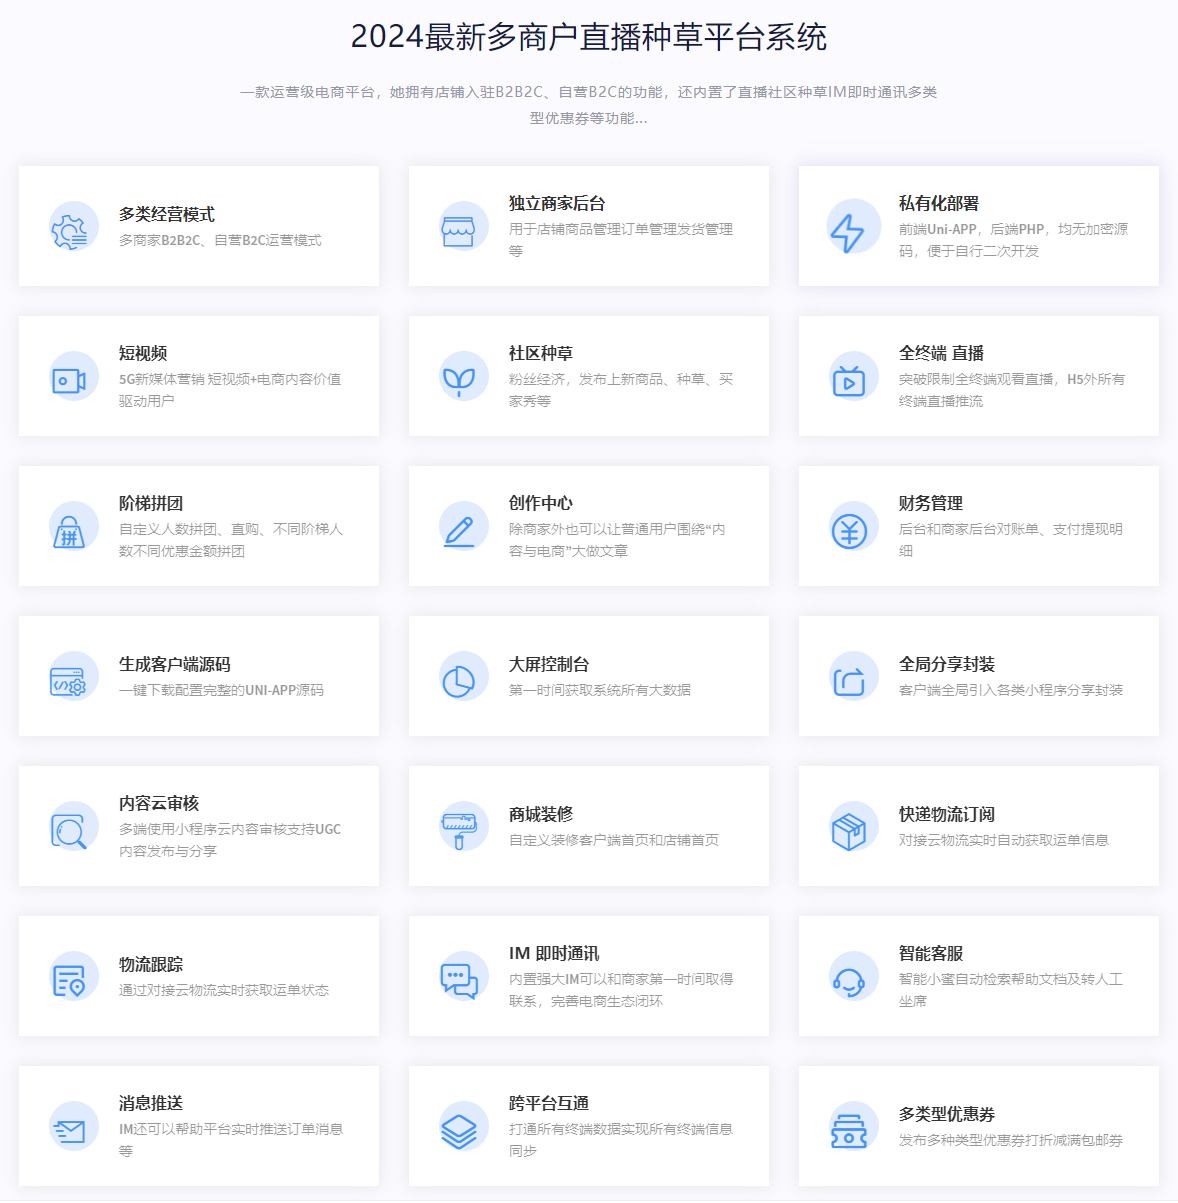
Task: Click the TV play icon for 全终端直播
Action: coord(849,380)
